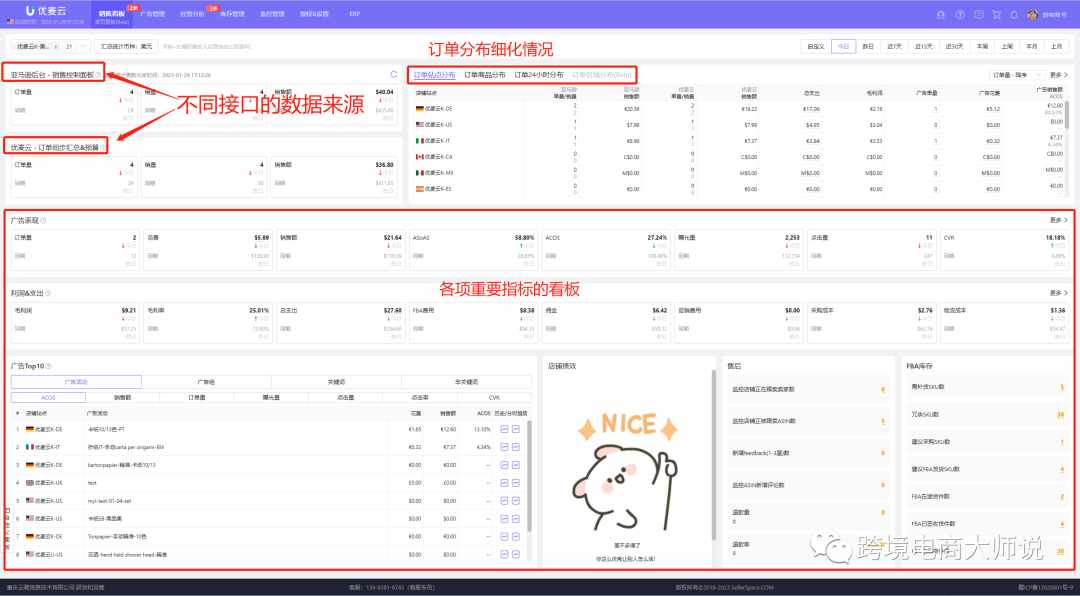Select the 昨日 date button

coord(868,46)
